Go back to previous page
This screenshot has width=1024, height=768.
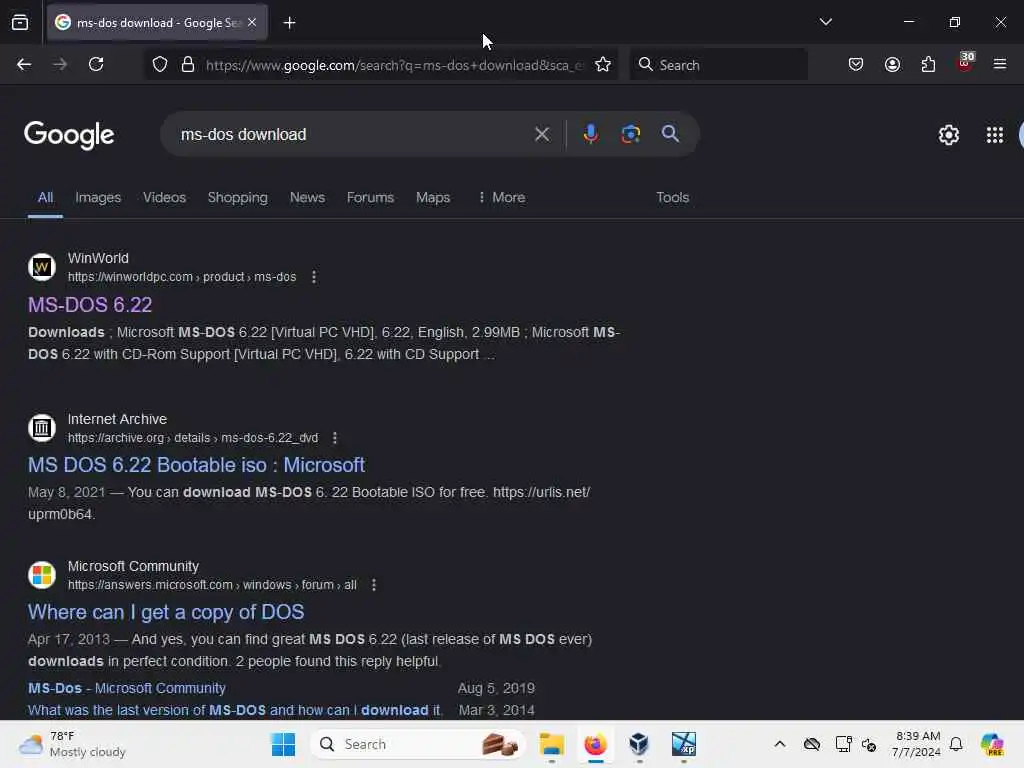pyautogui.click(x=24, y=64)
